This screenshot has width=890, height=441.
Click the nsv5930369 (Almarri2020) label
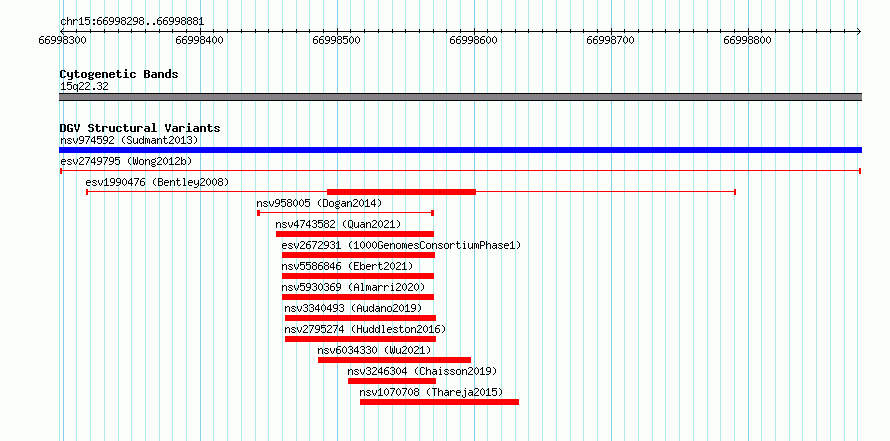pyautogui.click(x=353, y=287)
